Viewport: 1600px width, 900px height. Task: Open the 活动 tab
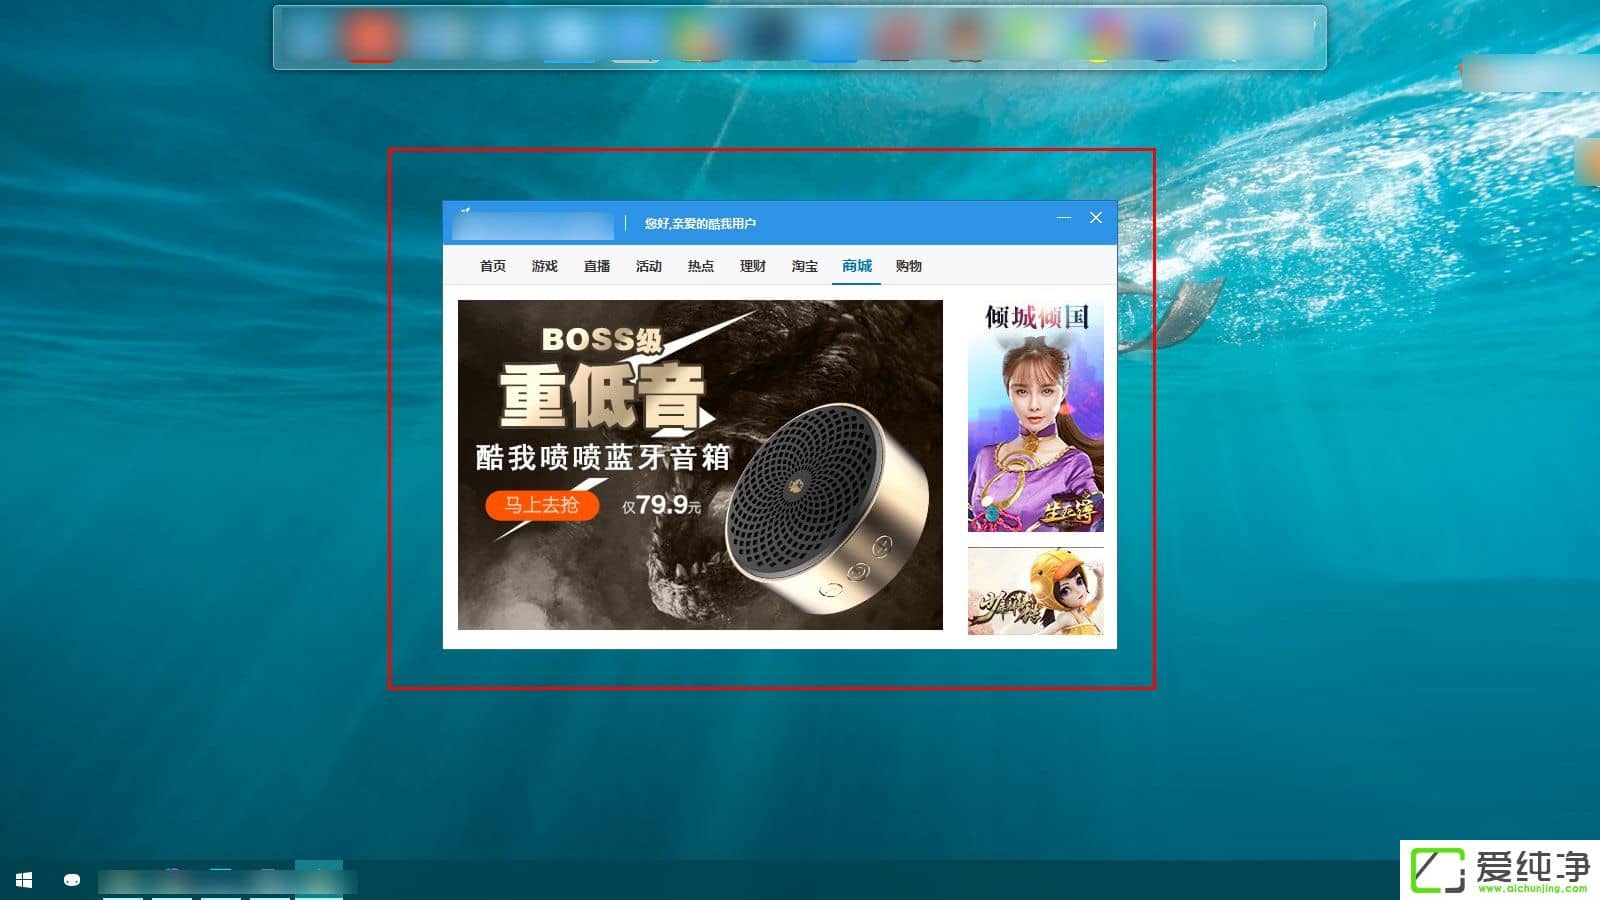click(649, 266)
